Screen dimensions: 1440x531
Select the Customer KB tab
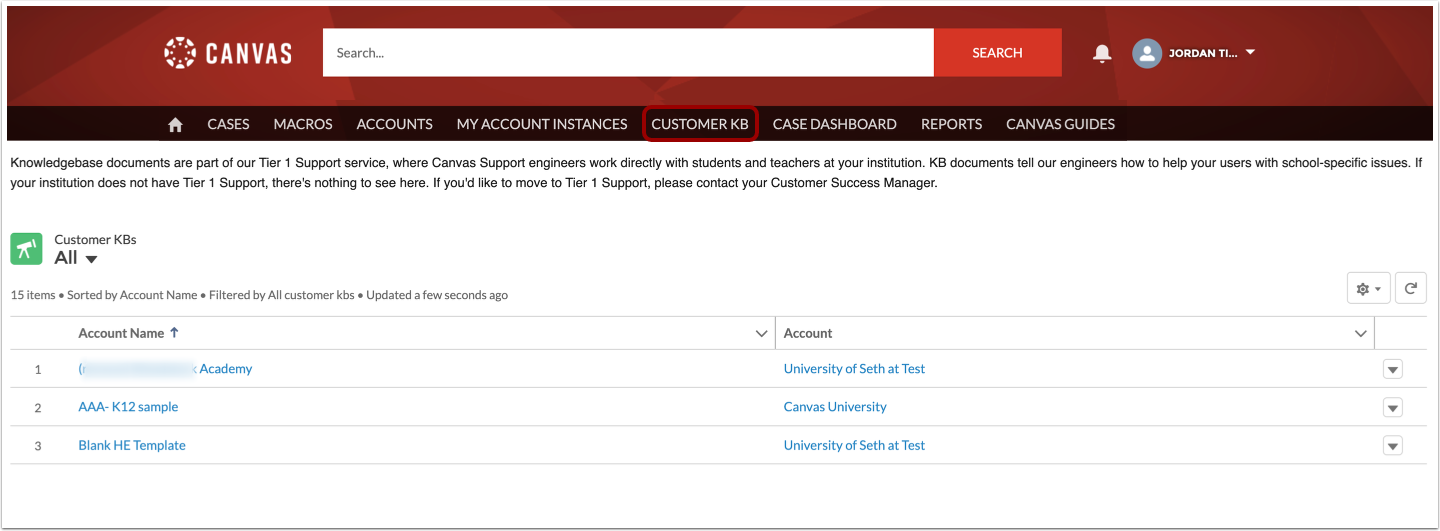(700, 124)
